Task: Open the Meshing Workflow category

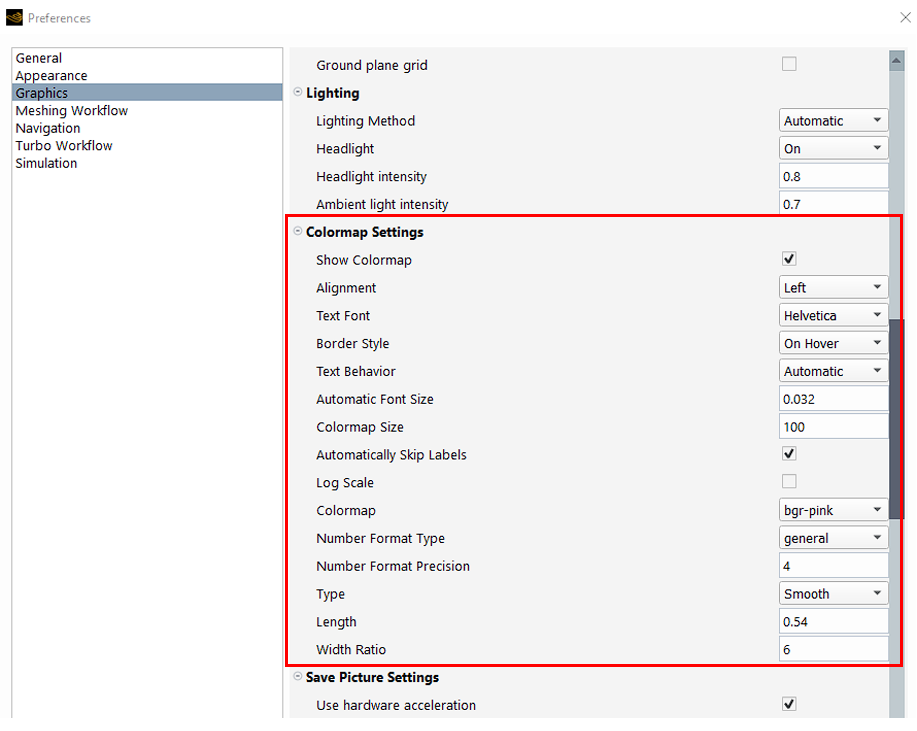Action: pyautogui.click(x=72, y=111)
